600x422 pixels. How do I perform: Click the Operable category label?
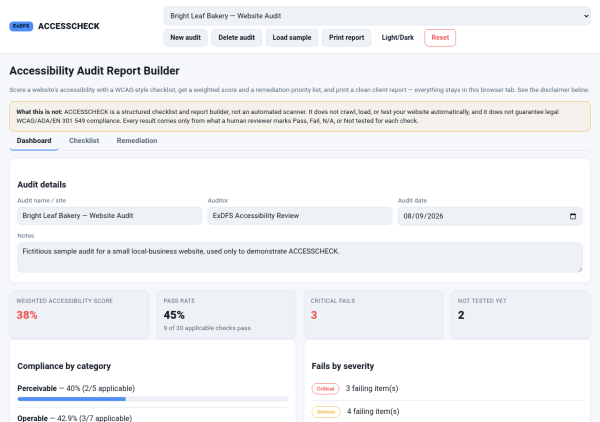point(33,418)
